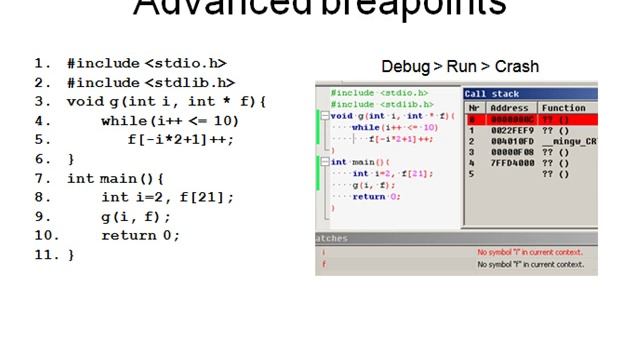The width and height of the screenshot is (640, 360).
Task: Click slide listing line 10 'return 0;'
Action: pos(140,236)
